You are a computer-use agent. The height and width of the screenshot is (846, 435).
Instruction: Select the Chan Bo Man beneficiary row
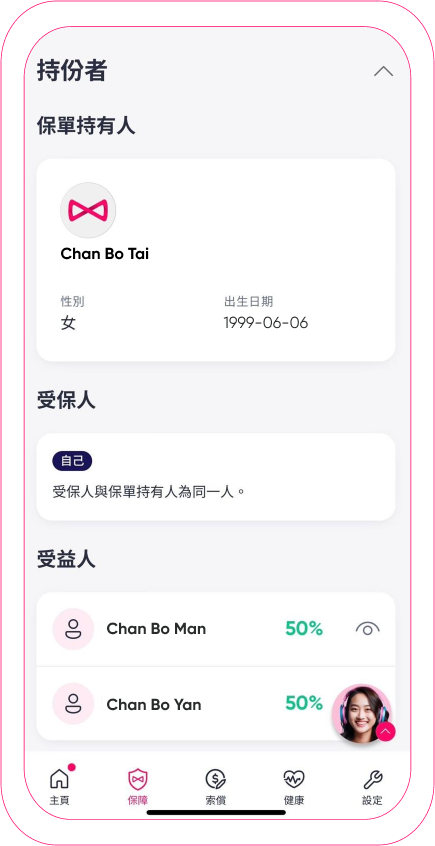tap(216, 629)
